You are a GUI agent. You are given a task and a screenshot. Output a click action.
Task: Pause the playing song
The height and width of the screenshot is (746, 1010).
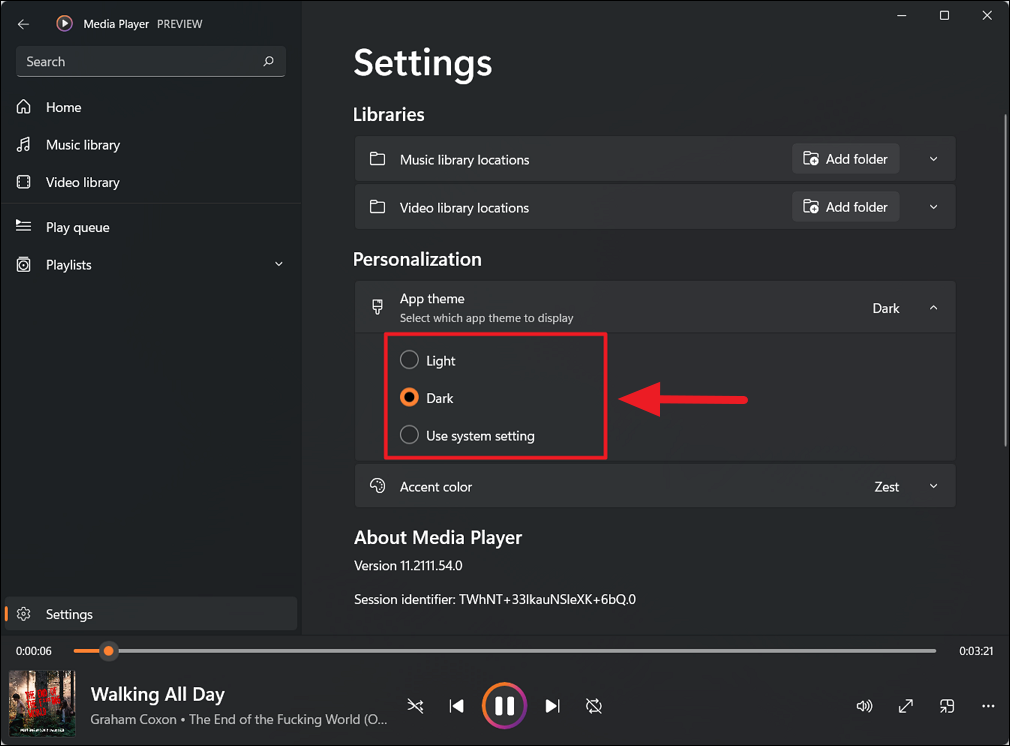(x=504, y=706)
